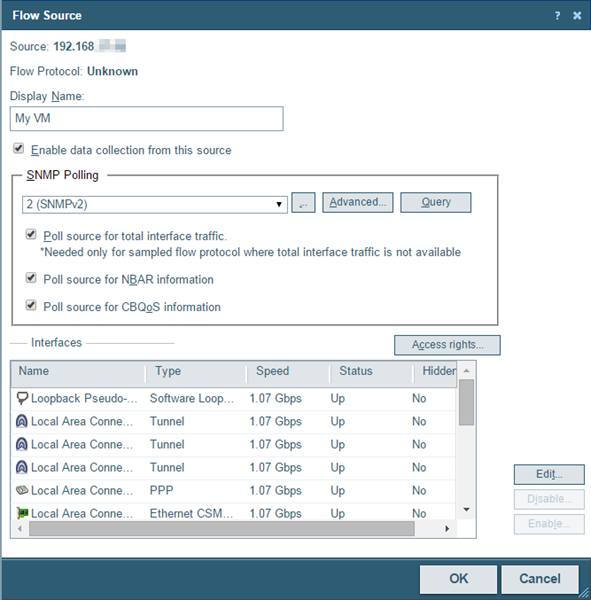Screen dimensions: 591x600
Task: Click the horizontal scroll right arrow
Action: pyautogui.click(x=447, y=529)
